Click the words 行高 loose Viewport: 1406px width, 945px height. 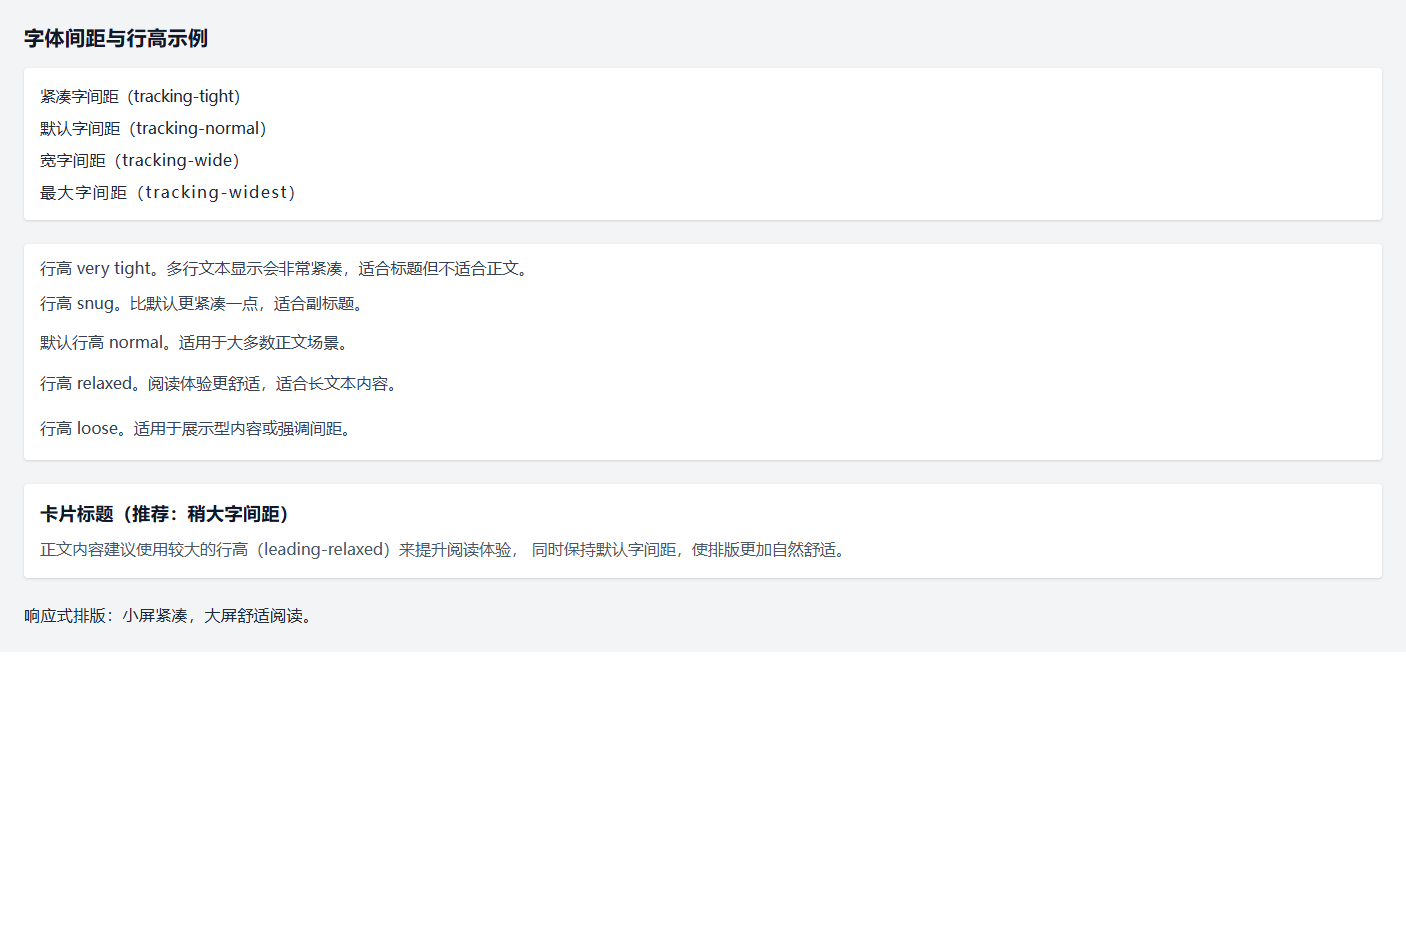(x=79, y=429)
